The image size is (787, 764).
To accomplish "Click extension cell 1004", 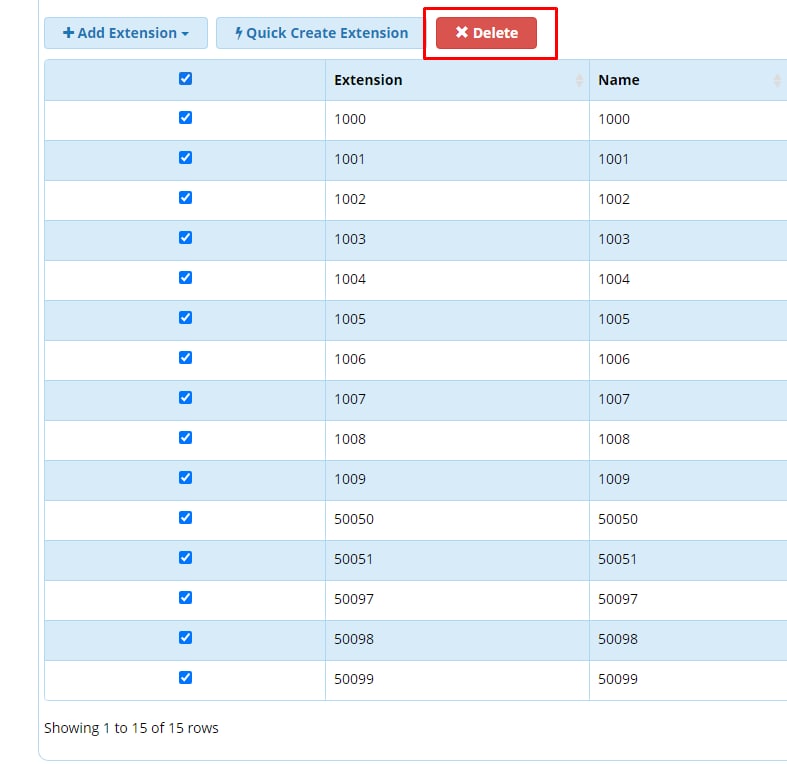I will 457,280.
